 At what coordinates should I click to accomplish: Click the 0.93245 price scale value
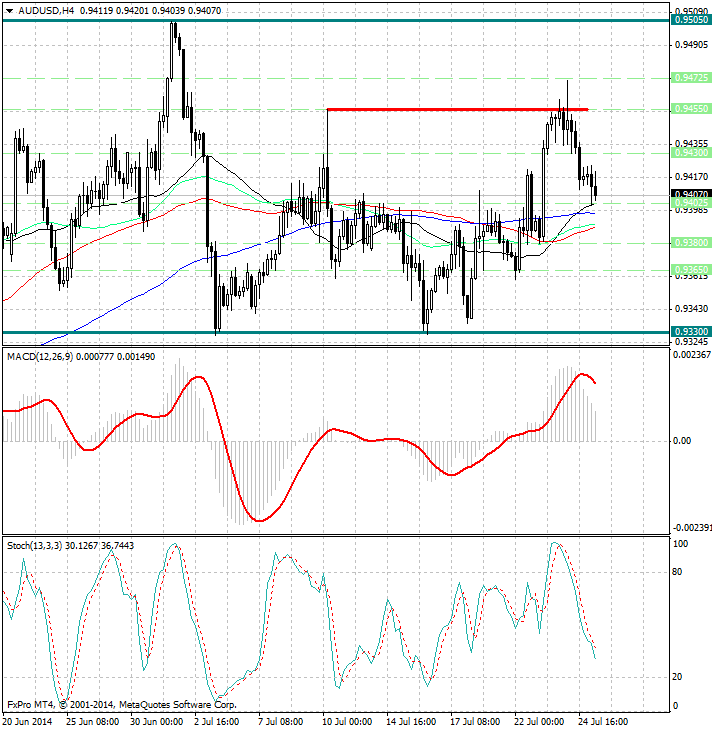pos(692,342)
